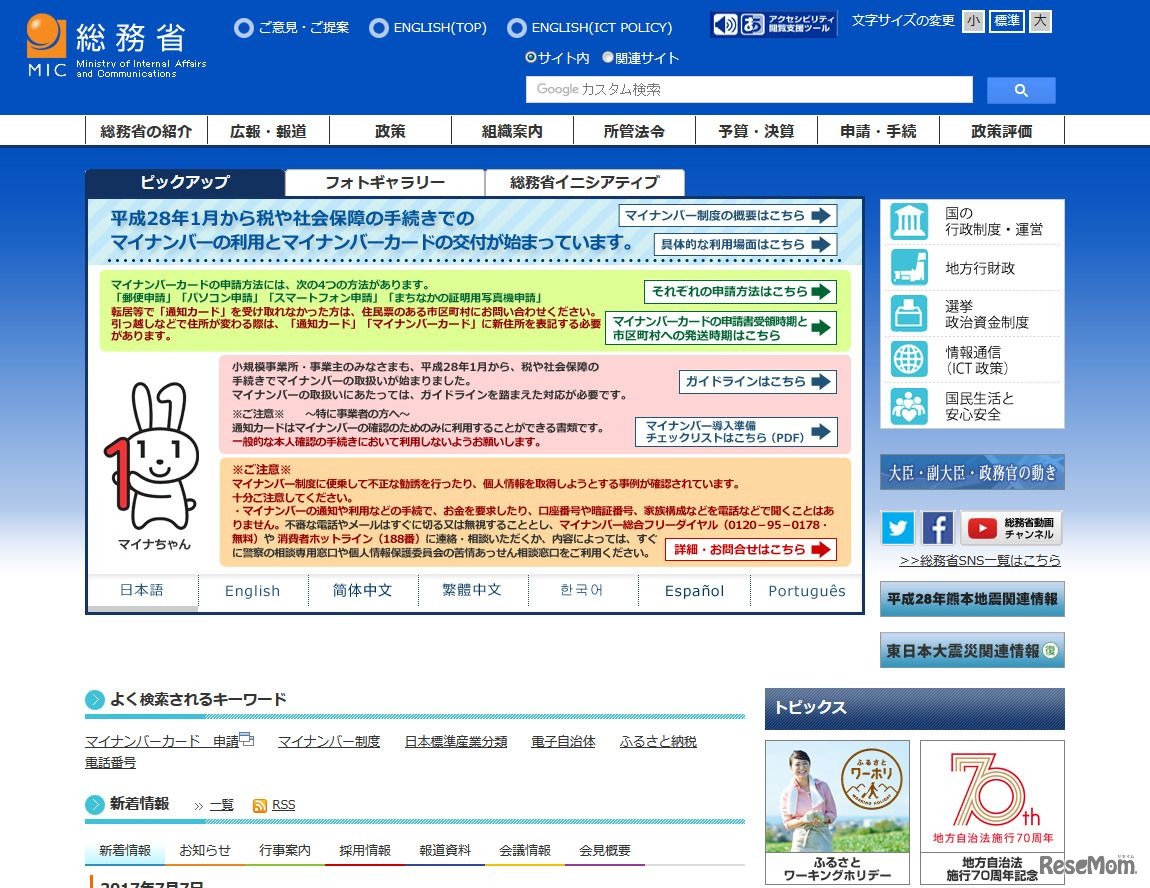The image size is (1150, 888).
Task: Open the RSS feed icon
Action: tap(260, 806)
